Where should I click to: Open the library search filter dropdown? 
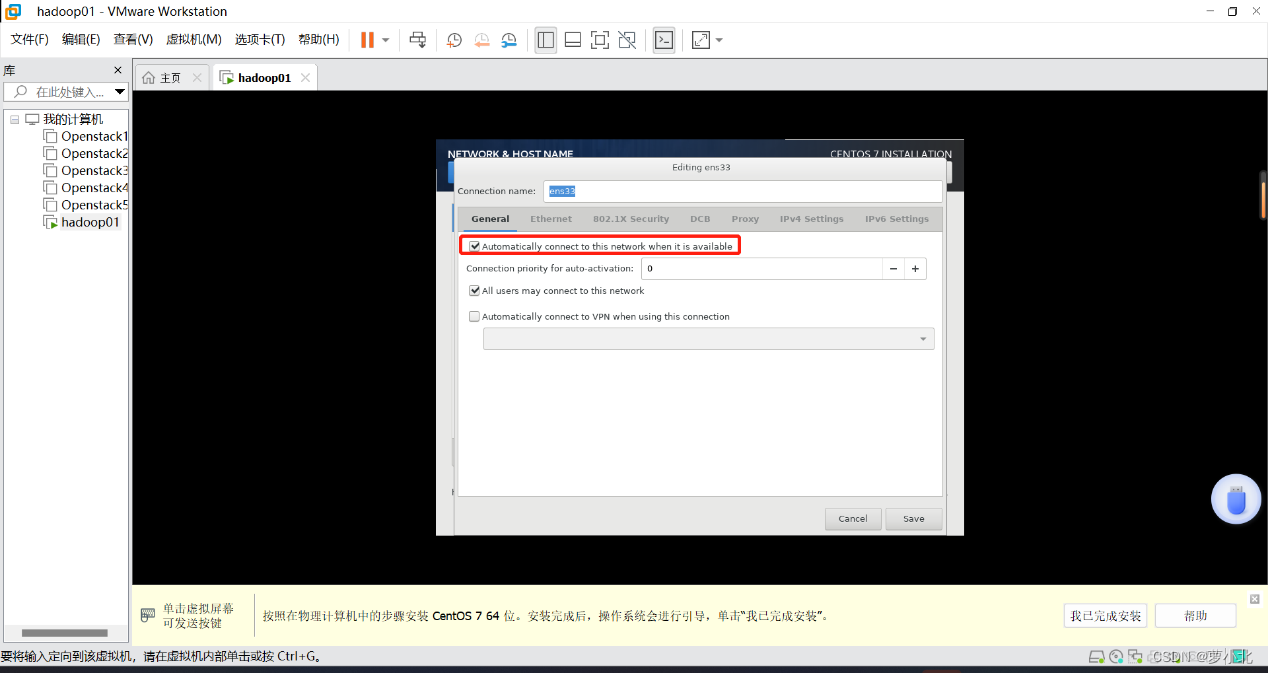coord(120,91)
